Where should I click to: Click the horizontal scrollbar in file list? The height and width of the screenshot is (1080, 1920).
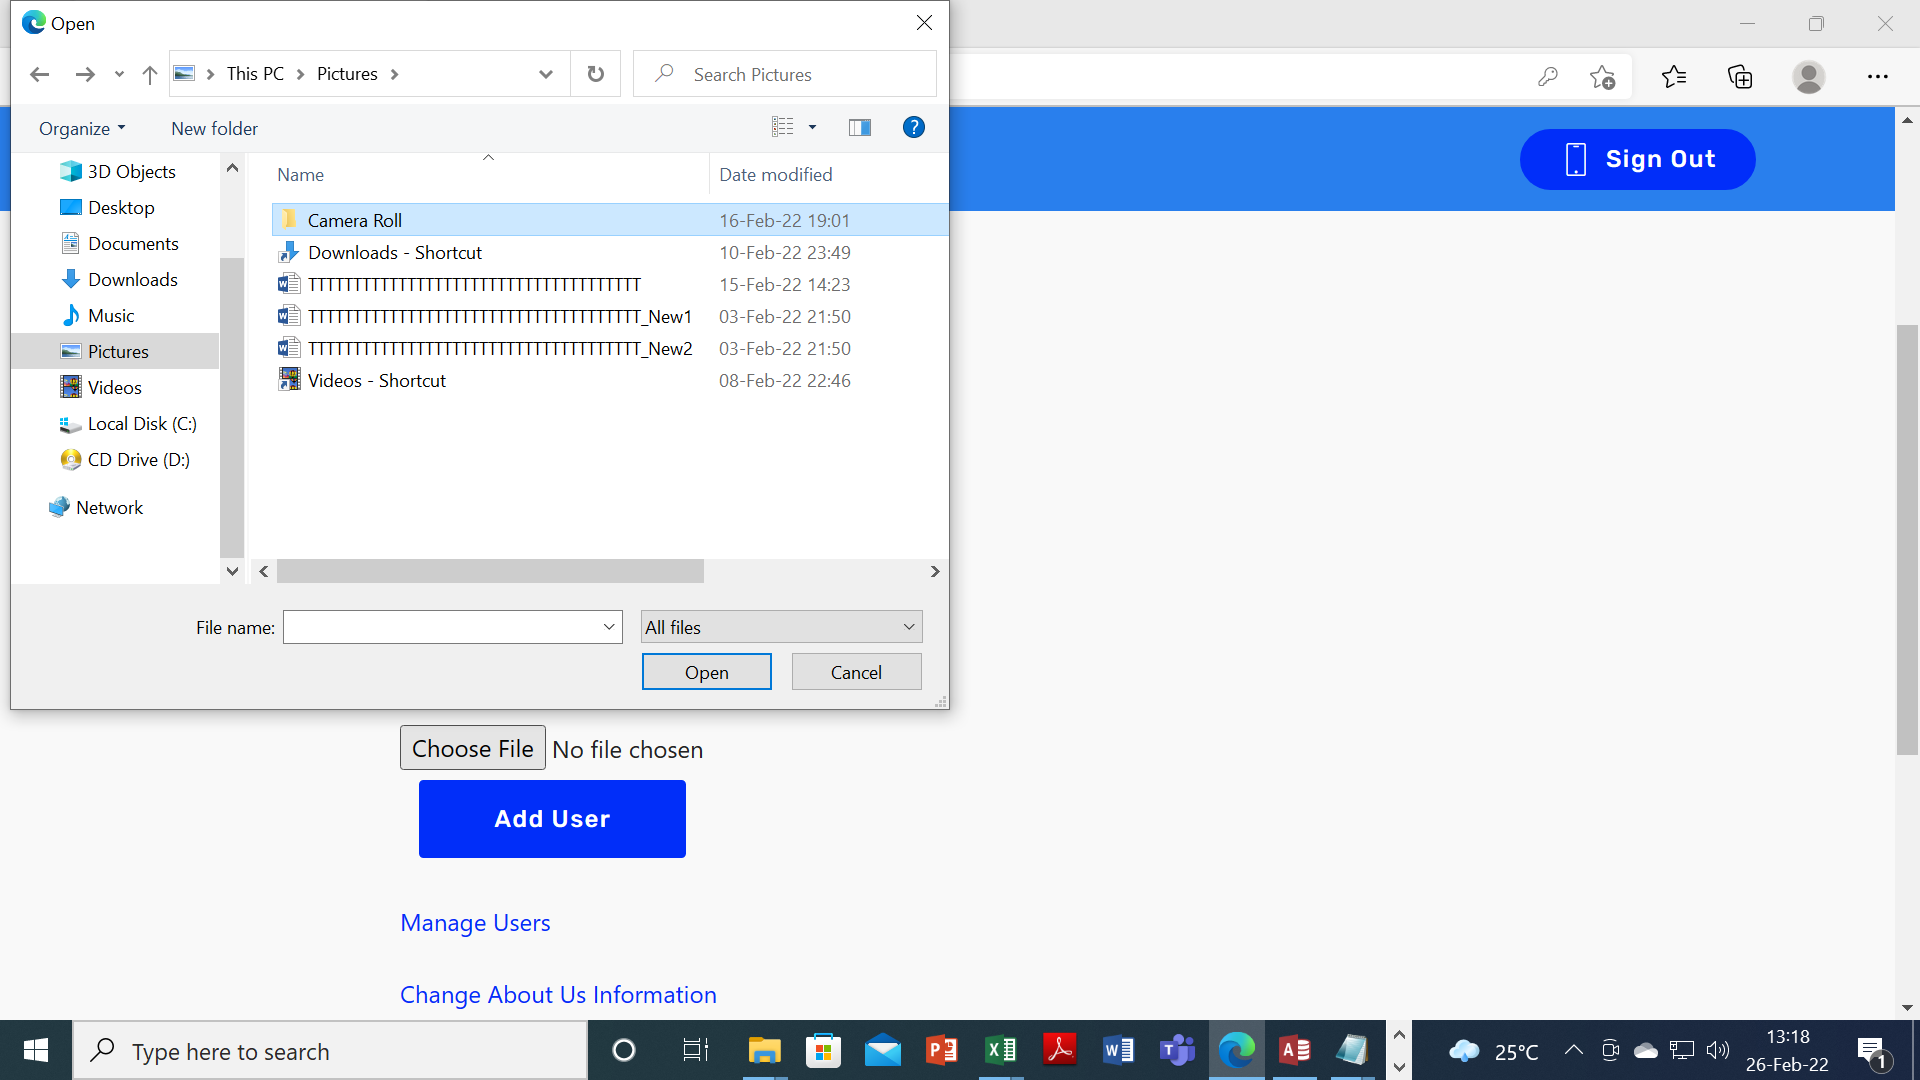coord(490,571)
